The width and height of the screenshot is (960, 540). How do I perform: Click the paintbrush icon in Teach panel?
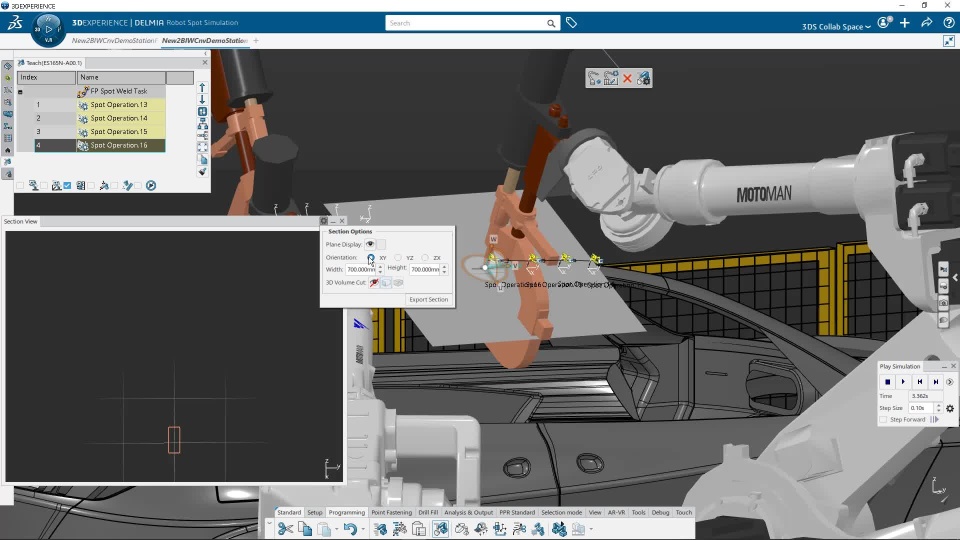202,171
